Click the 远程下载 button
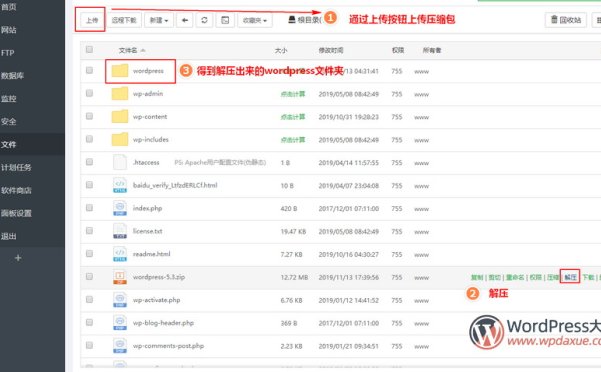601x372 pixels. tap(124, 20)
